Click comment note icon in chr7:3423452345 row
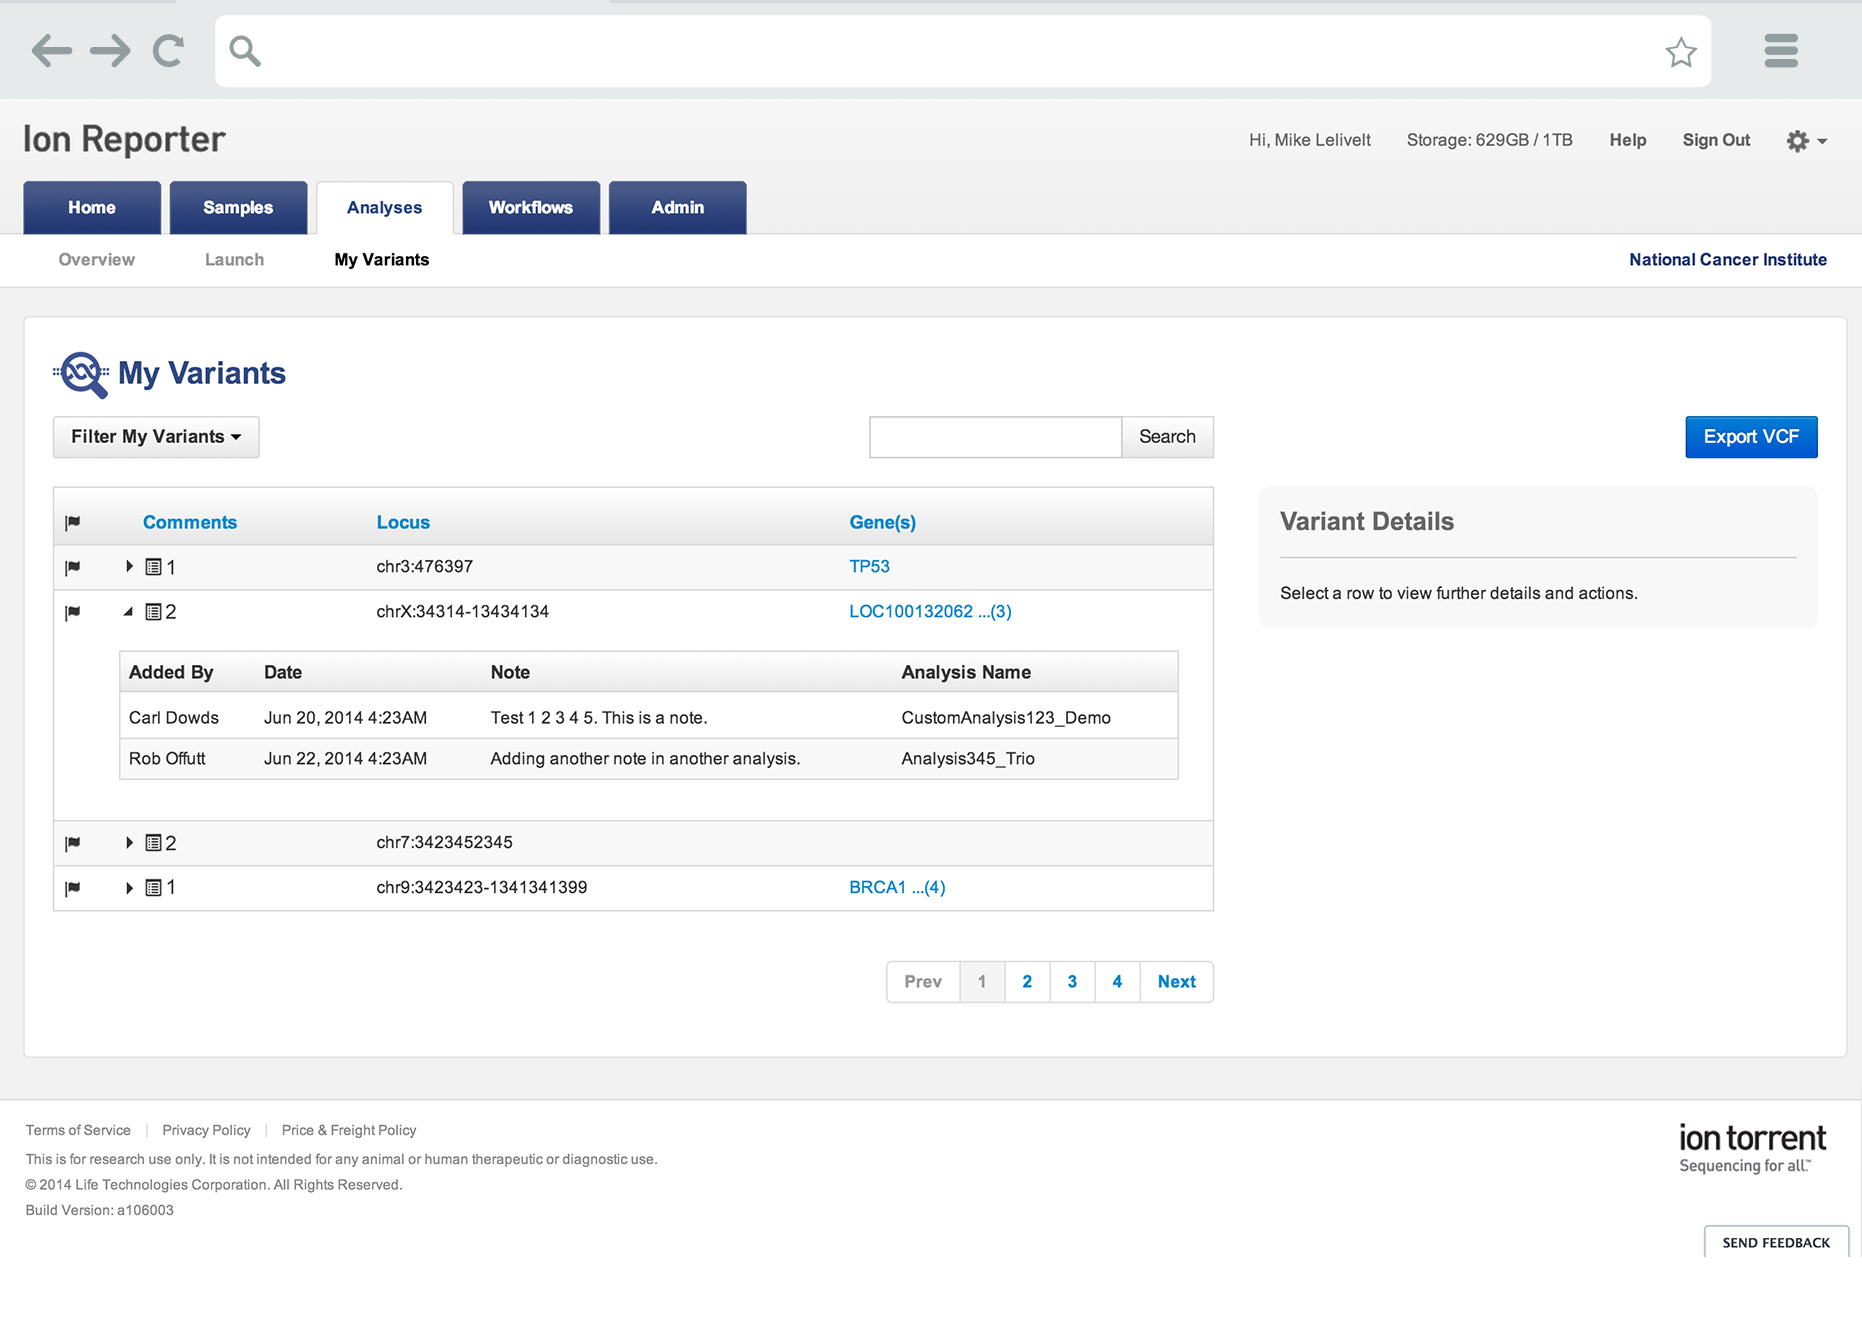Viewport: 1862px width, 1341px height. coord(153,843)
